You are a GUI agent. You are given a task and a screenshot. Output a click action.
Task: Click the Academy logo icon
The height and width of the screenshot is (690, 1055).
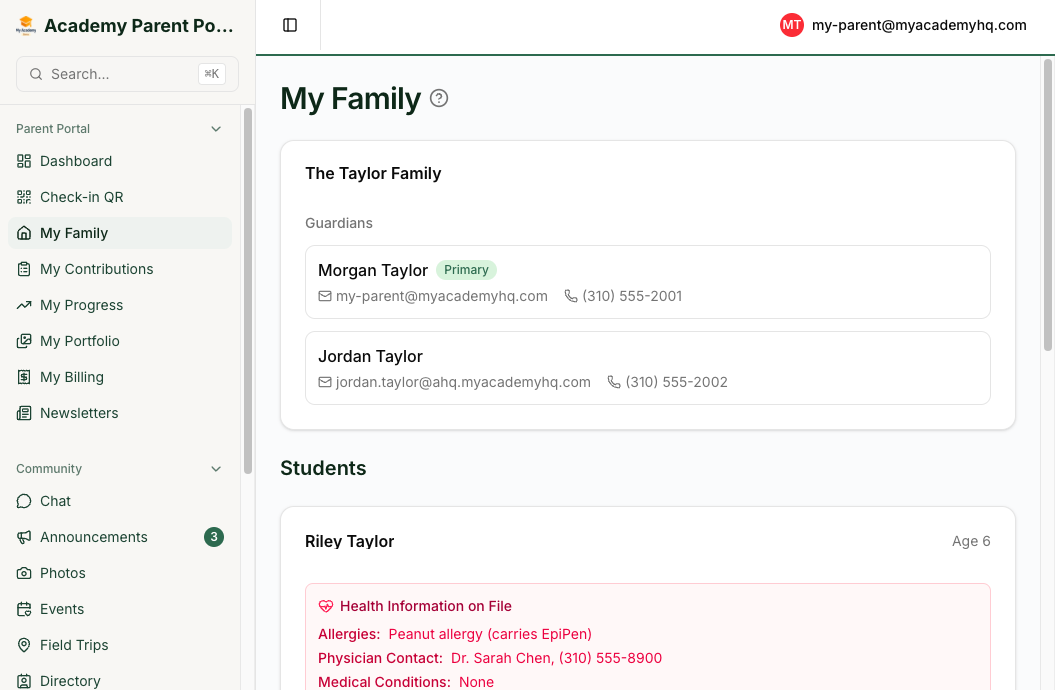coord(26,26)
